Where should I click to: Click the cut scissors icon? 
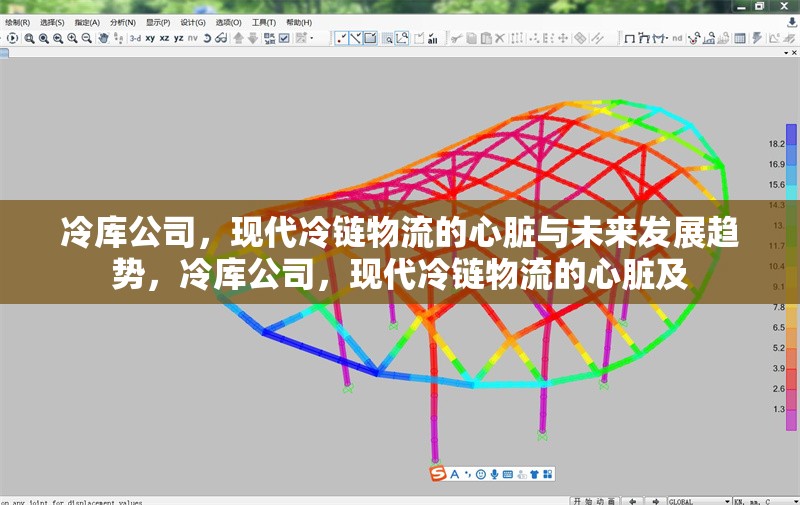(457, 38)
